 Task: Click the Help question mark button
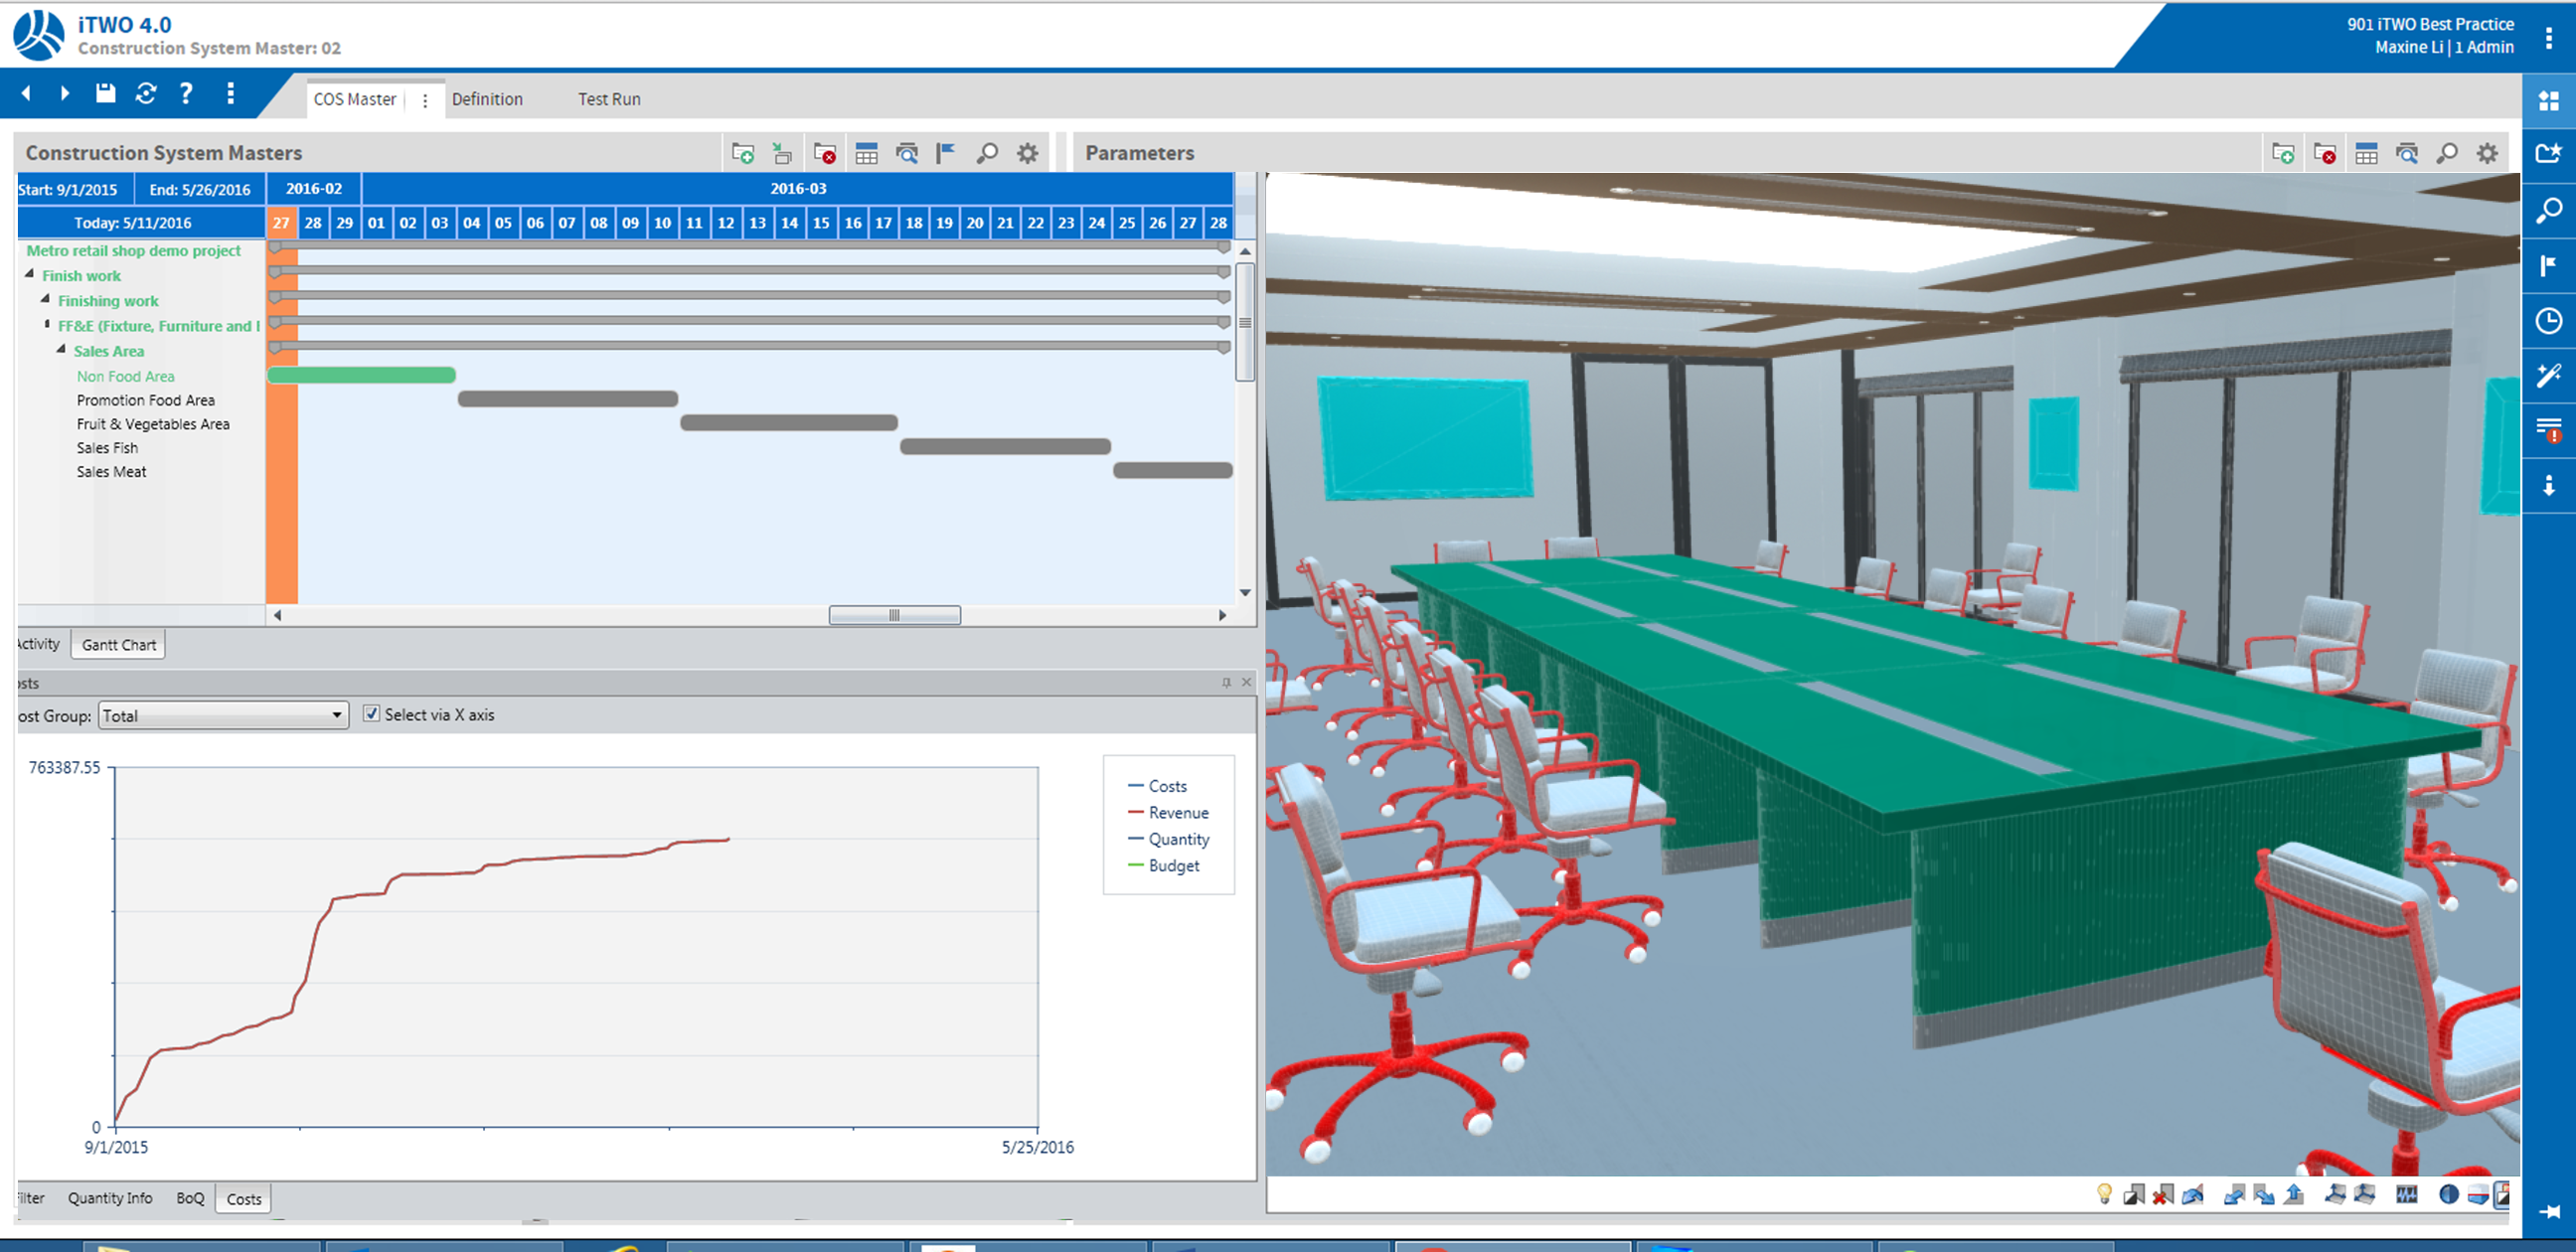(x=186, y=94)
